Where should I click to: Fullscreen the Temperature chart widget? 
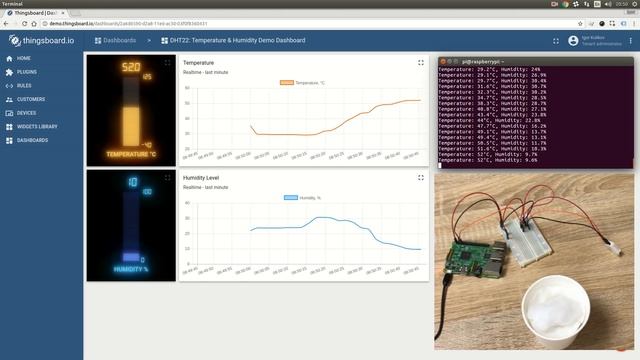421,63
